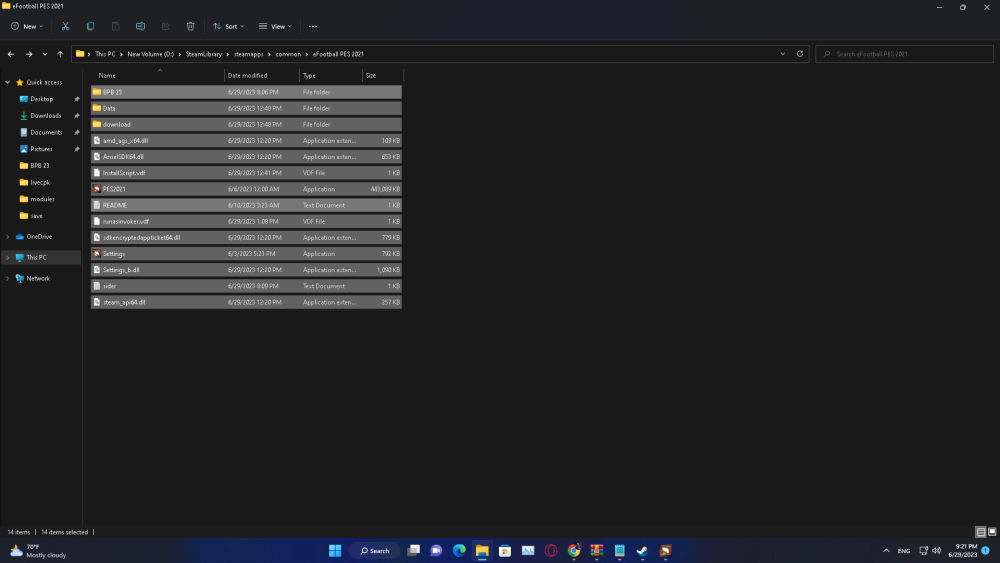This screenshot has height=563, width=1000.
Task: Select the PES2021 application file
Action: [114, 189]
